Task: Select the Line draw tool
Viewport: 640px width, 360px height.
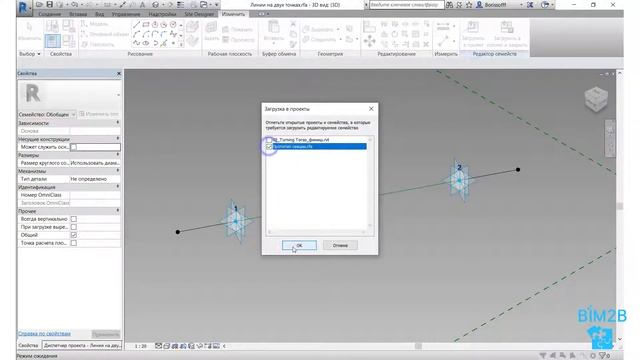Action: click(x=137, y=25)
